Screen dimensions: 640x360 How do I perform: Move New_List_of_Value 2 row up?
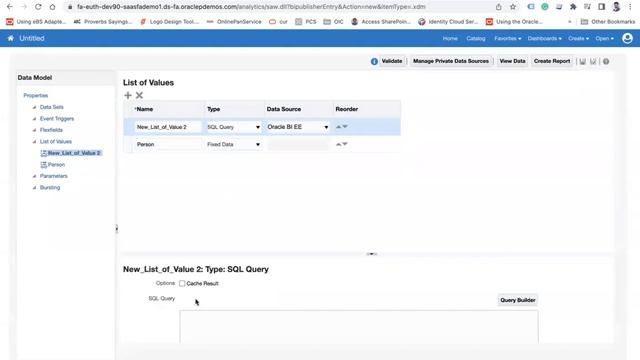pyautogui.click(x=338, y=127)
